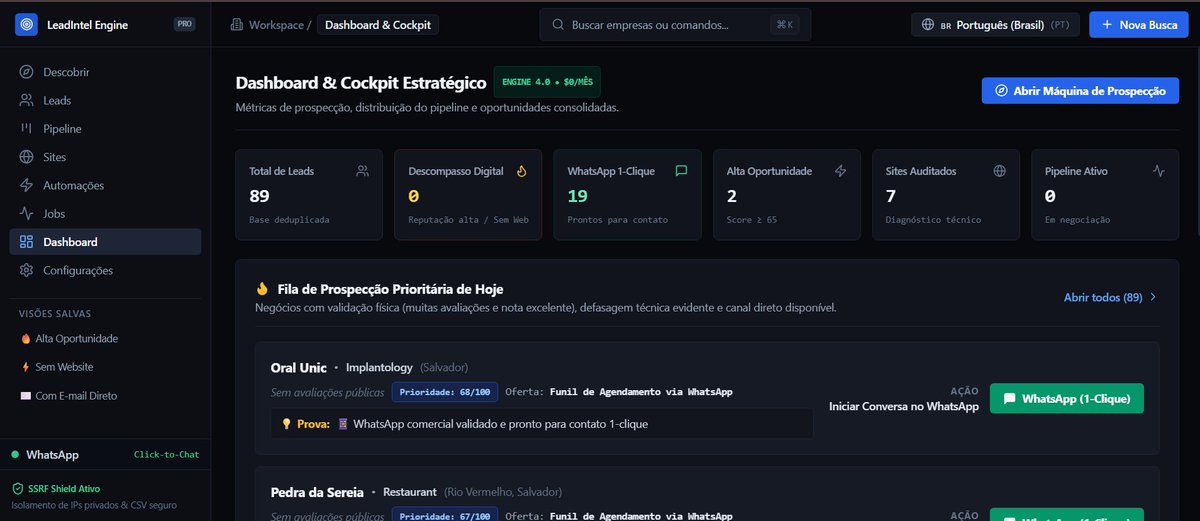Click the Dashboard & Cockpit breadcrumb
Screen dimensions: 1200x521
[378, 24]
